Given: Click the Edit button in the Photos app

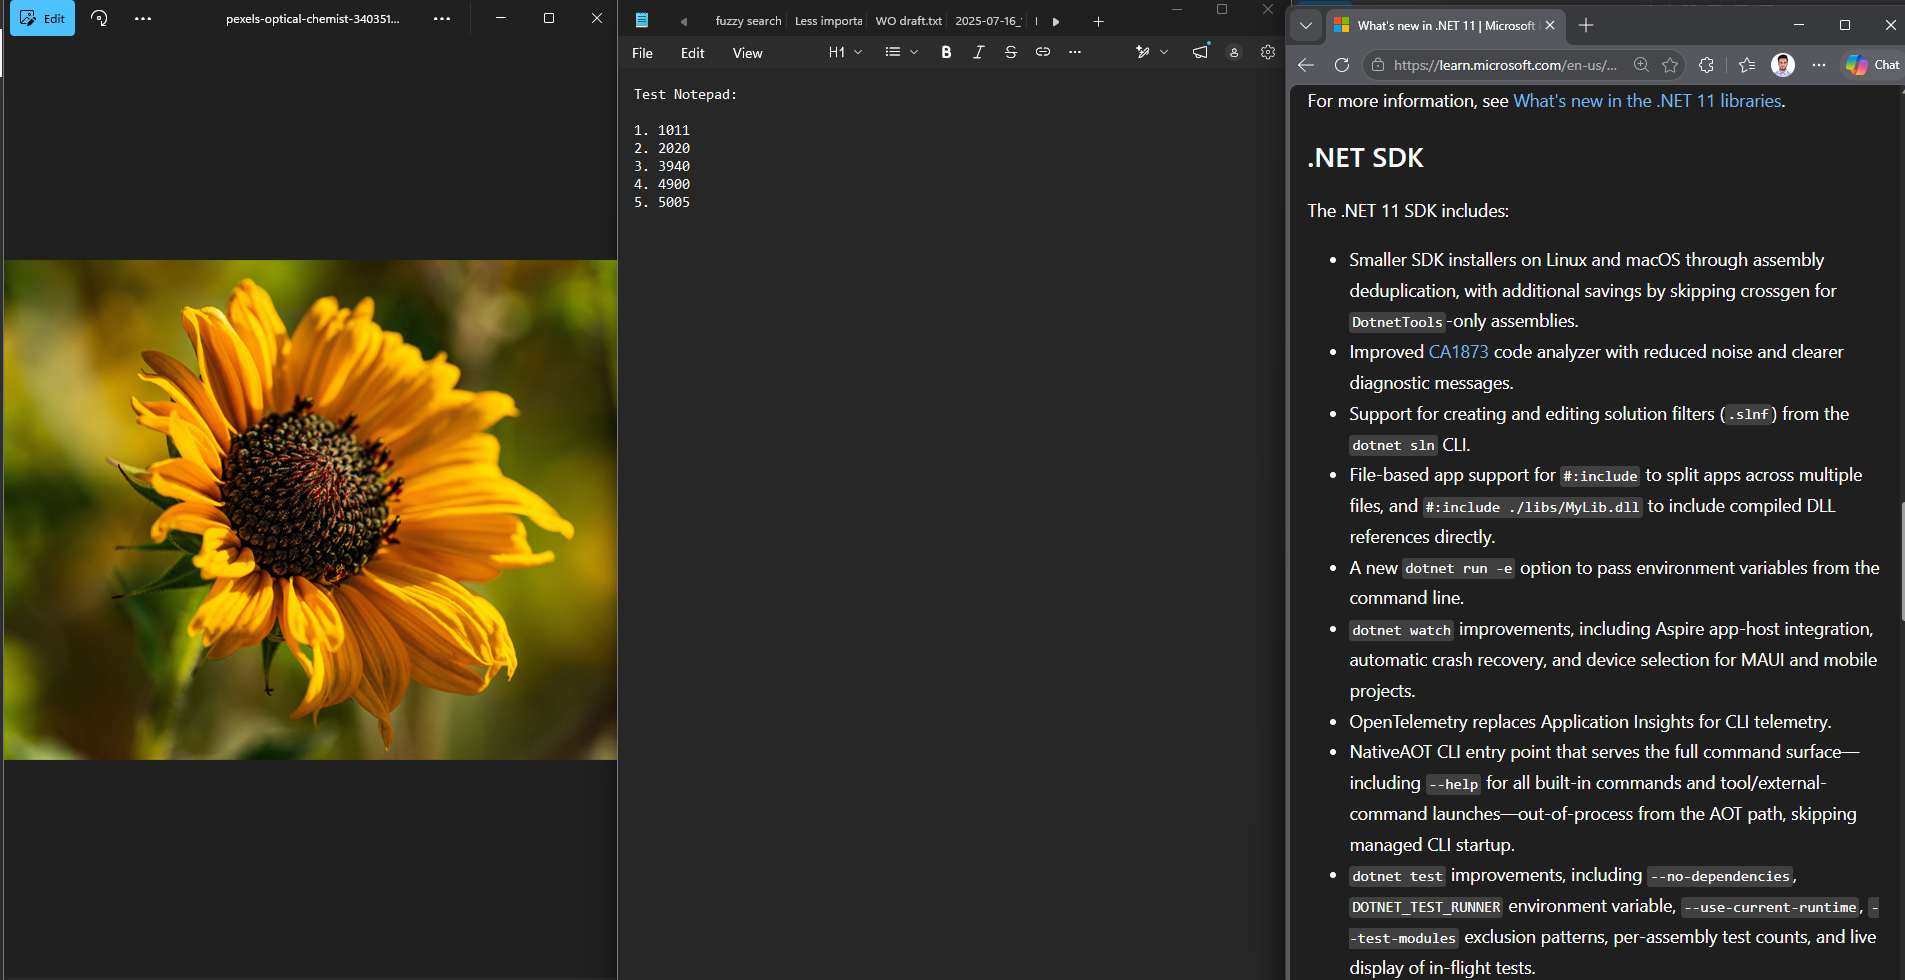Looking at the screenshot, I should pyautogui.click(x=42, y=18).
